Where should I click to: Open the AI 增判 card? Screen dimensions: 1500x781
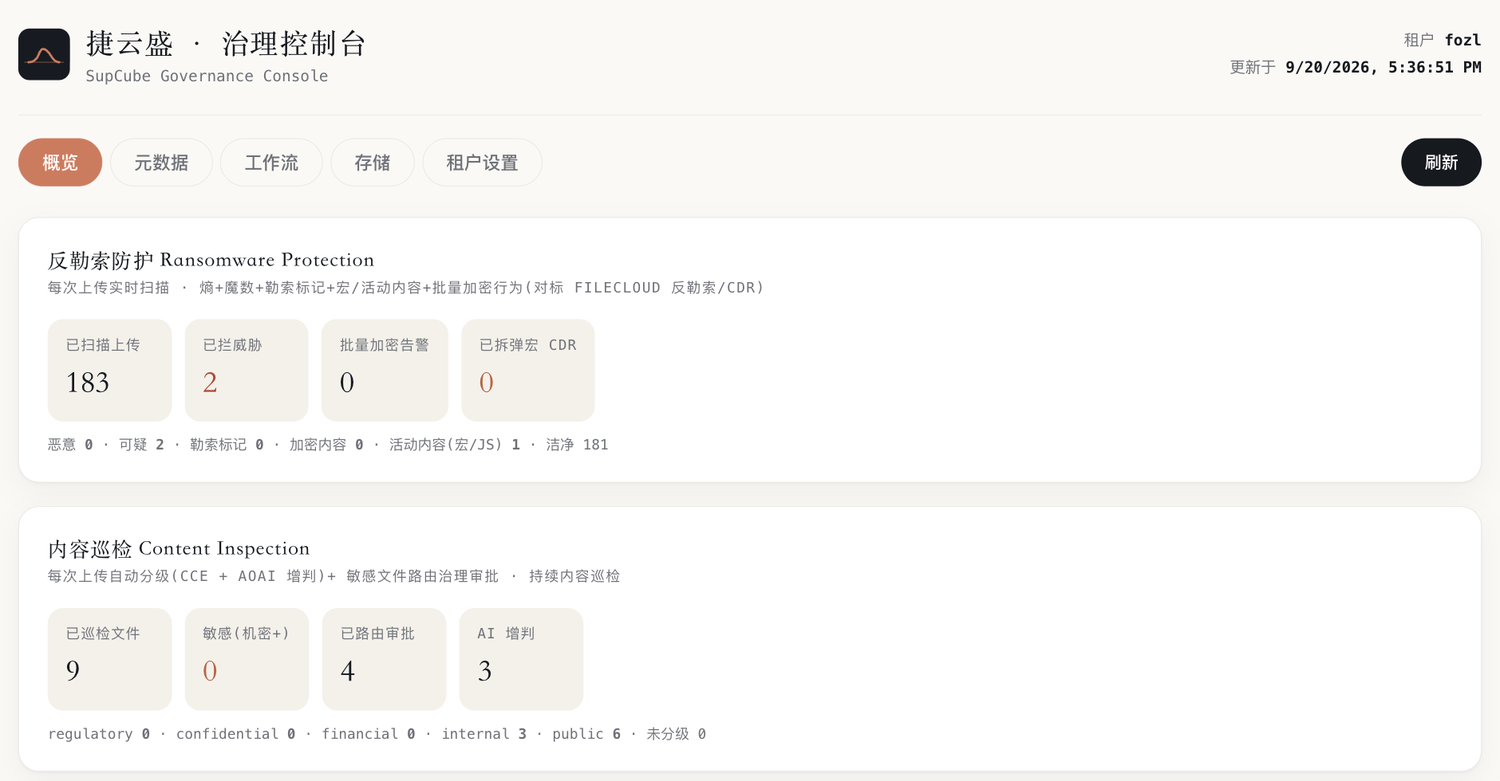pos(521,659)
